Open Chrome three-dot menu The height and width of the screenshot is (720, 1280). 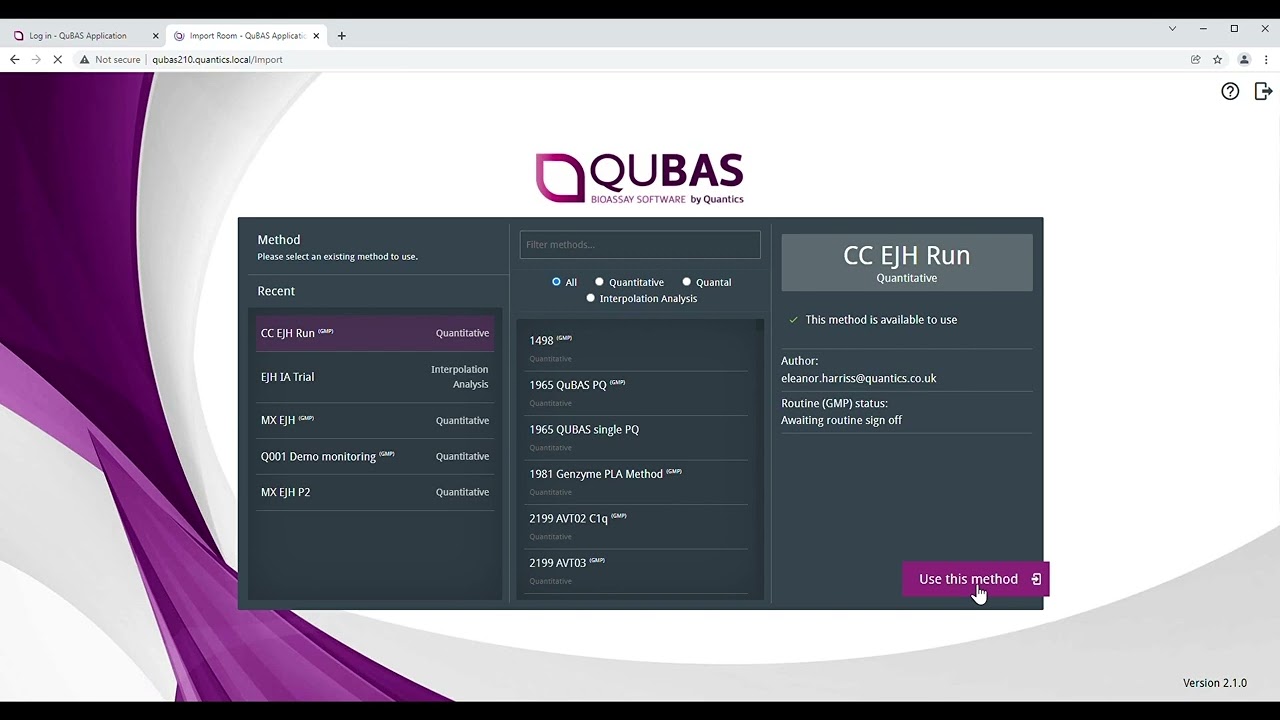pos(1266,59)
